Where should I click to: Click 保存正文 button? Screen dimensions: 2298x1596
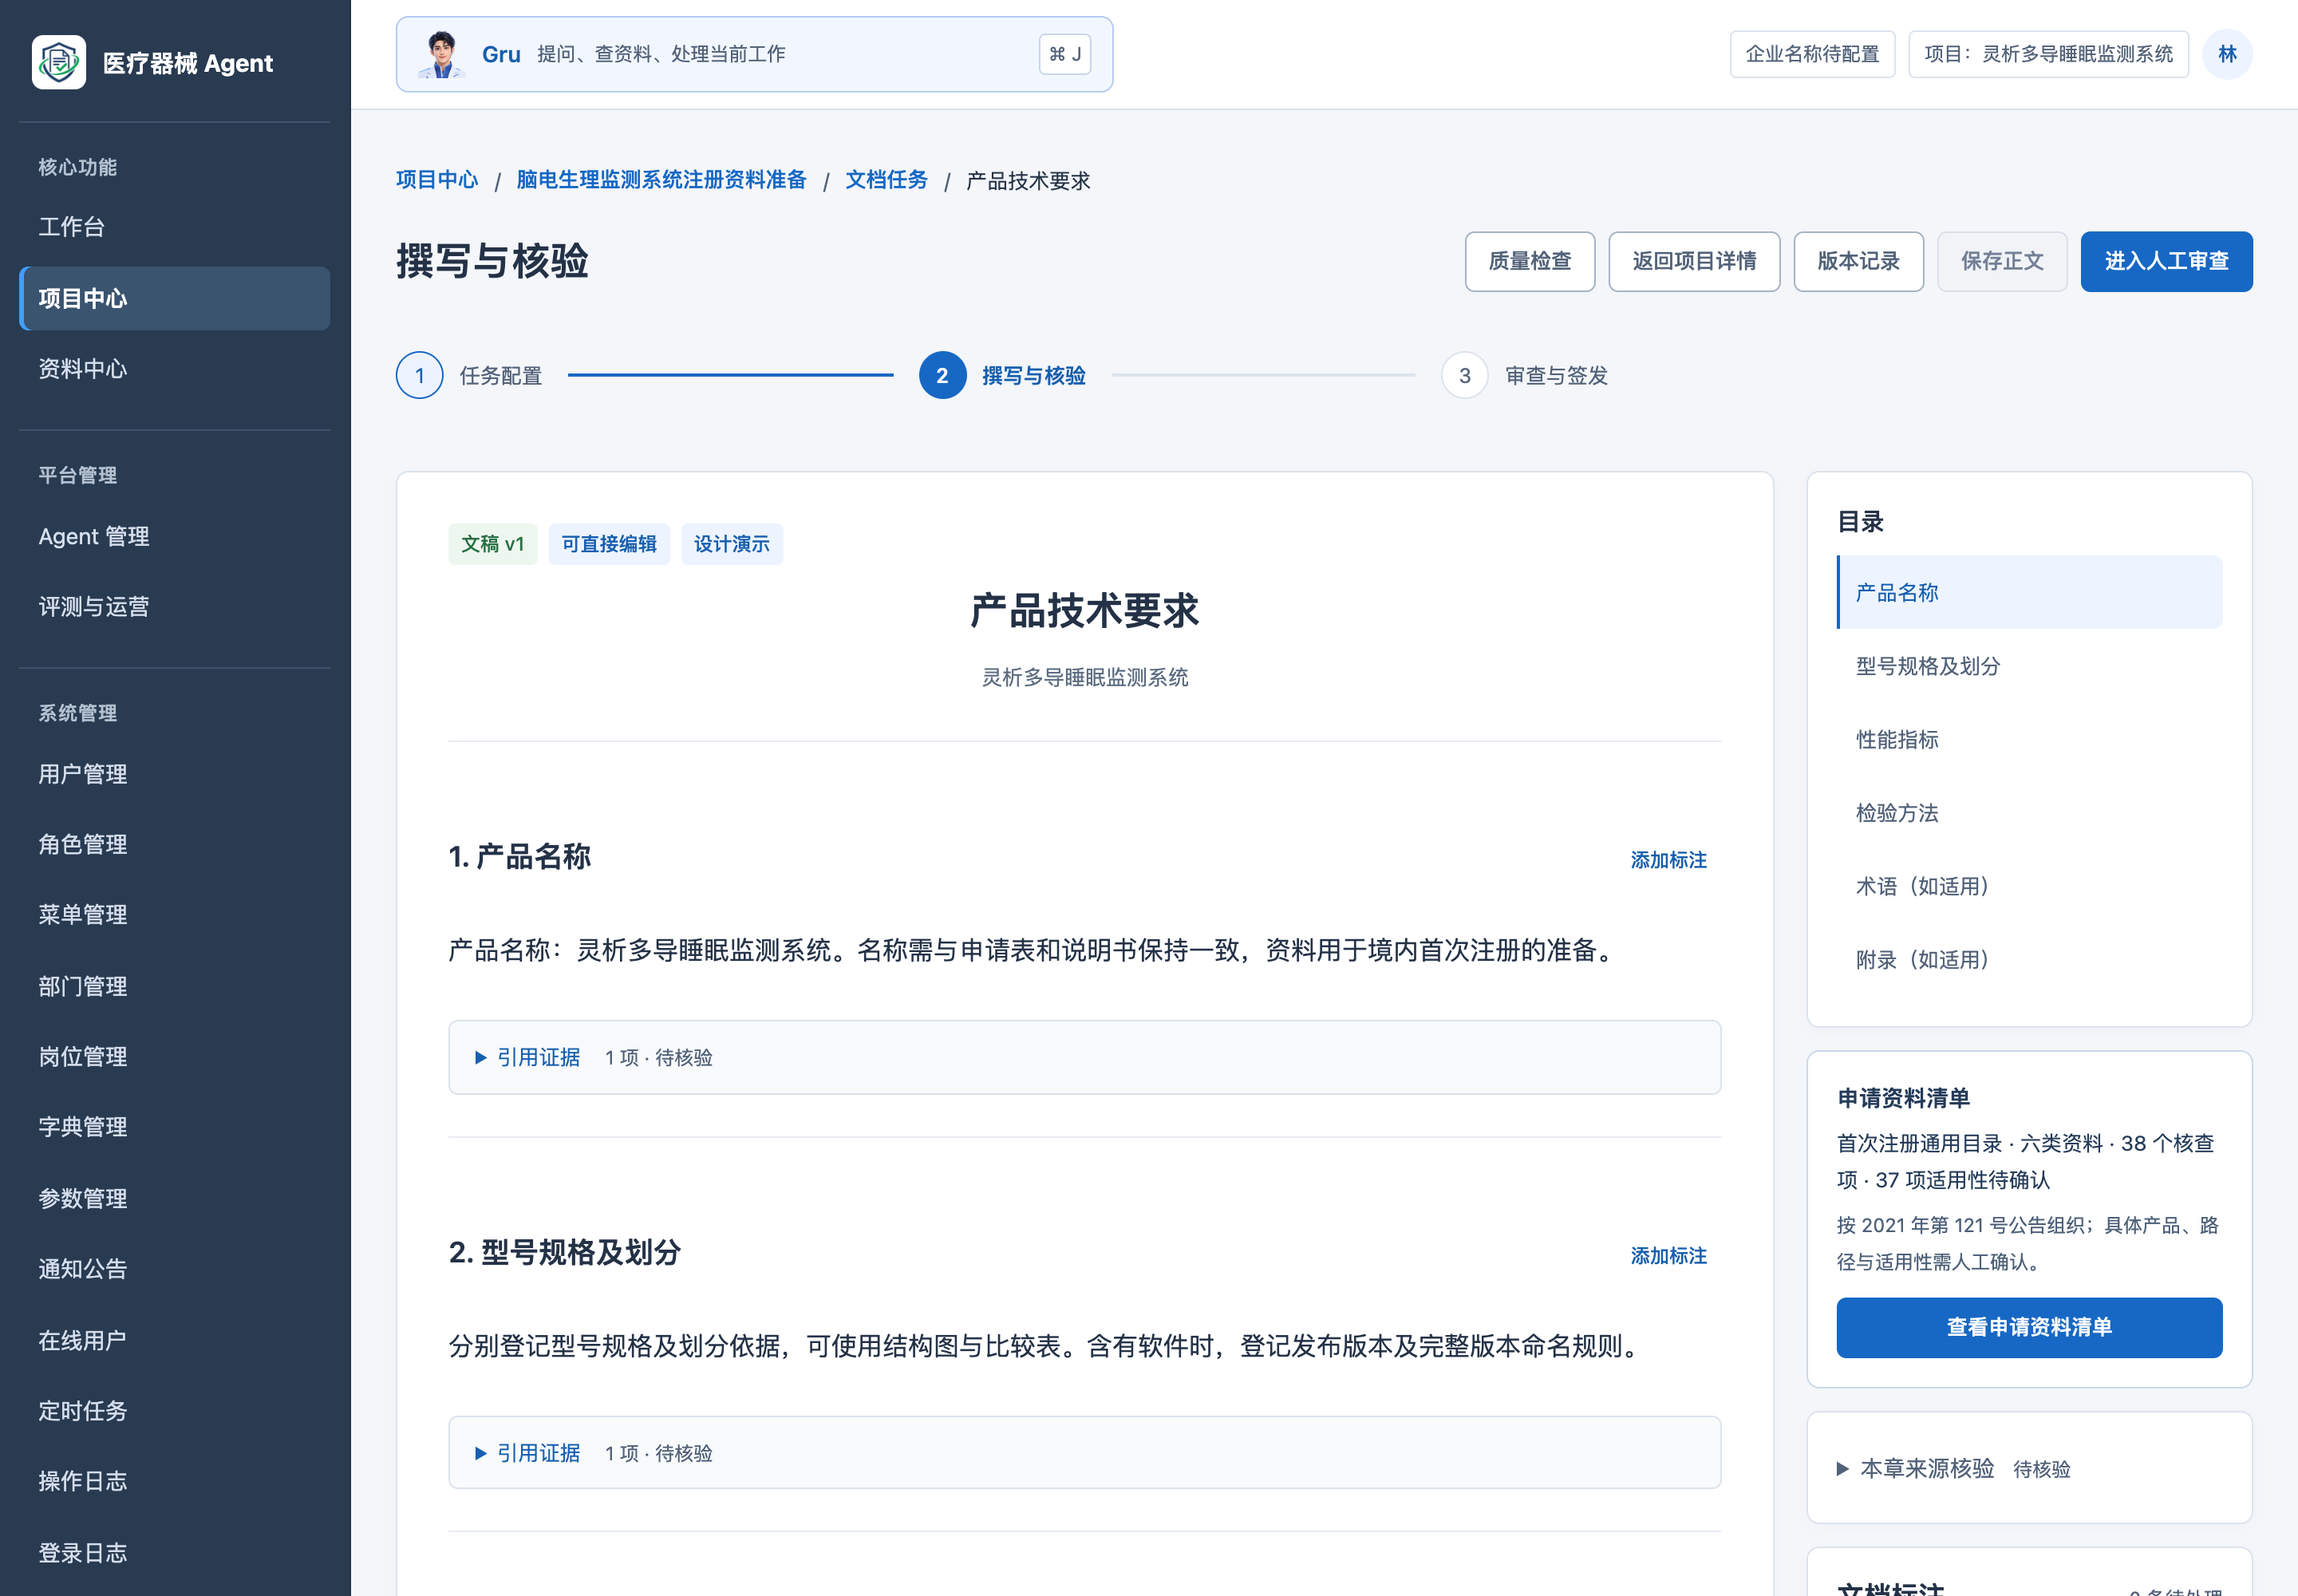(2001, 261)
